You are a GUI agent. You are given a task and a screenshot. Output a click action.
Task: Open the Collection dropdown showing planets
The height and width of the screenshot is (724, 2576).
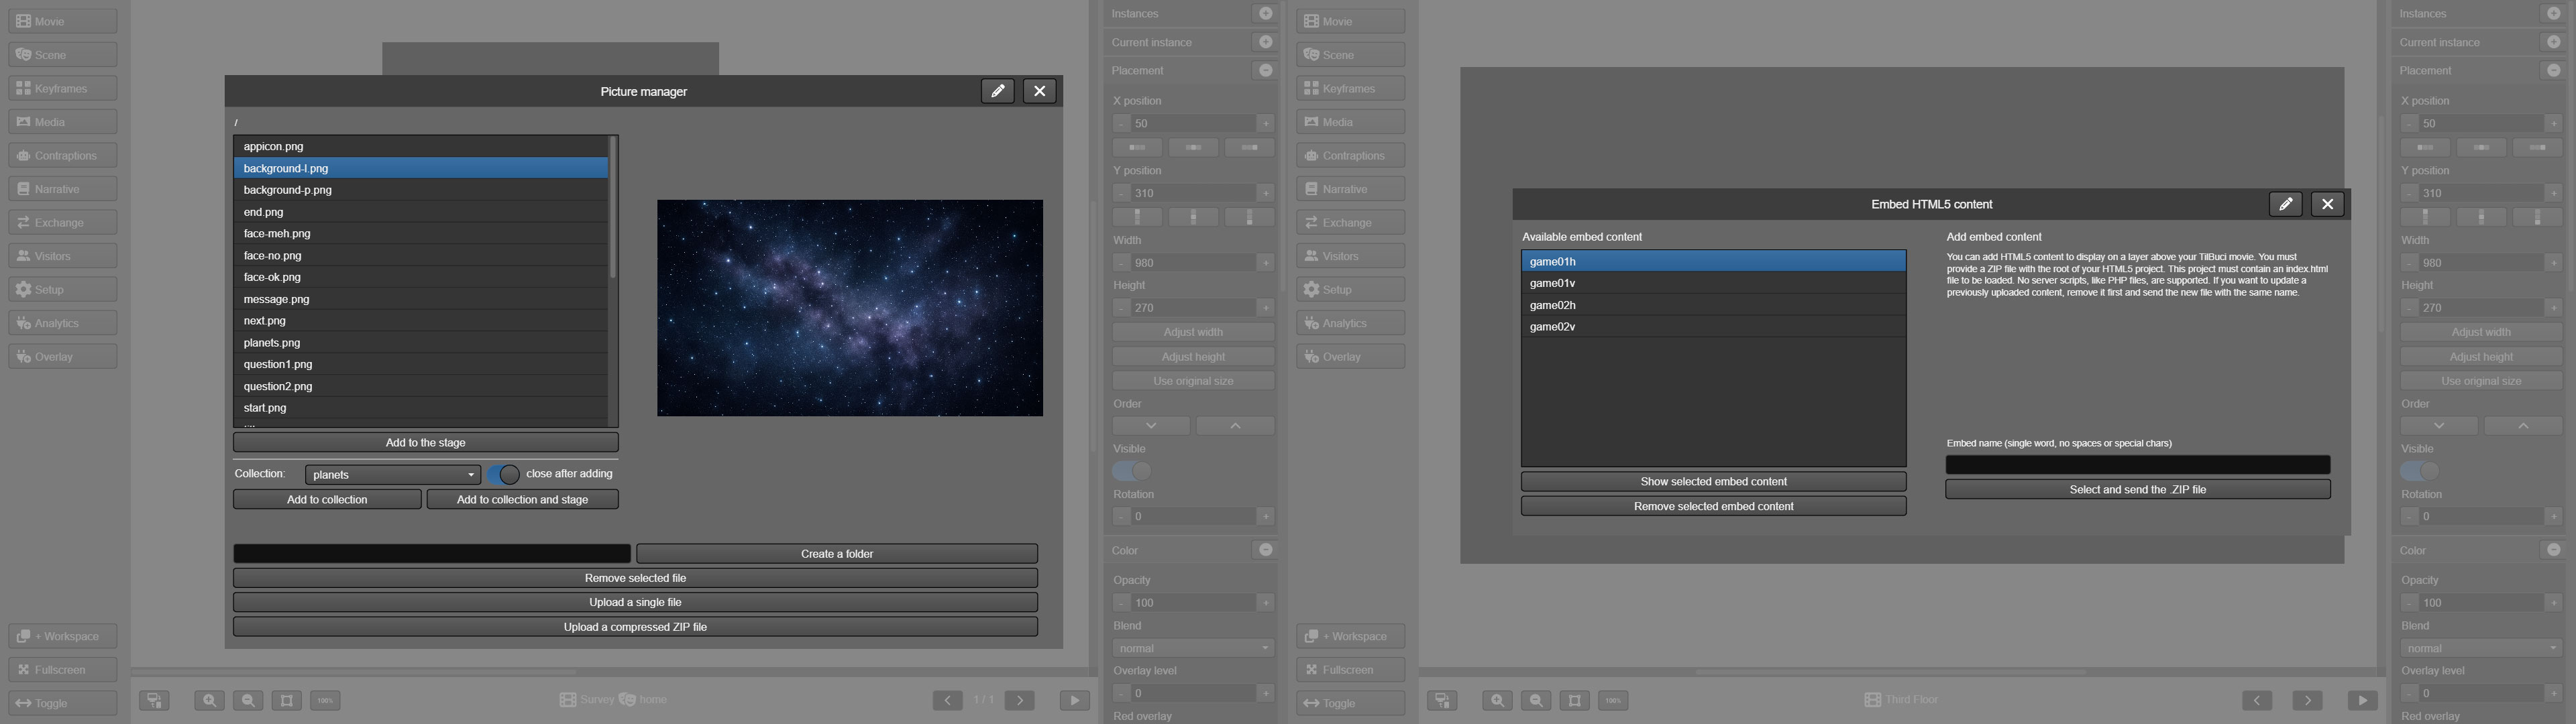[x=392, y=475]
